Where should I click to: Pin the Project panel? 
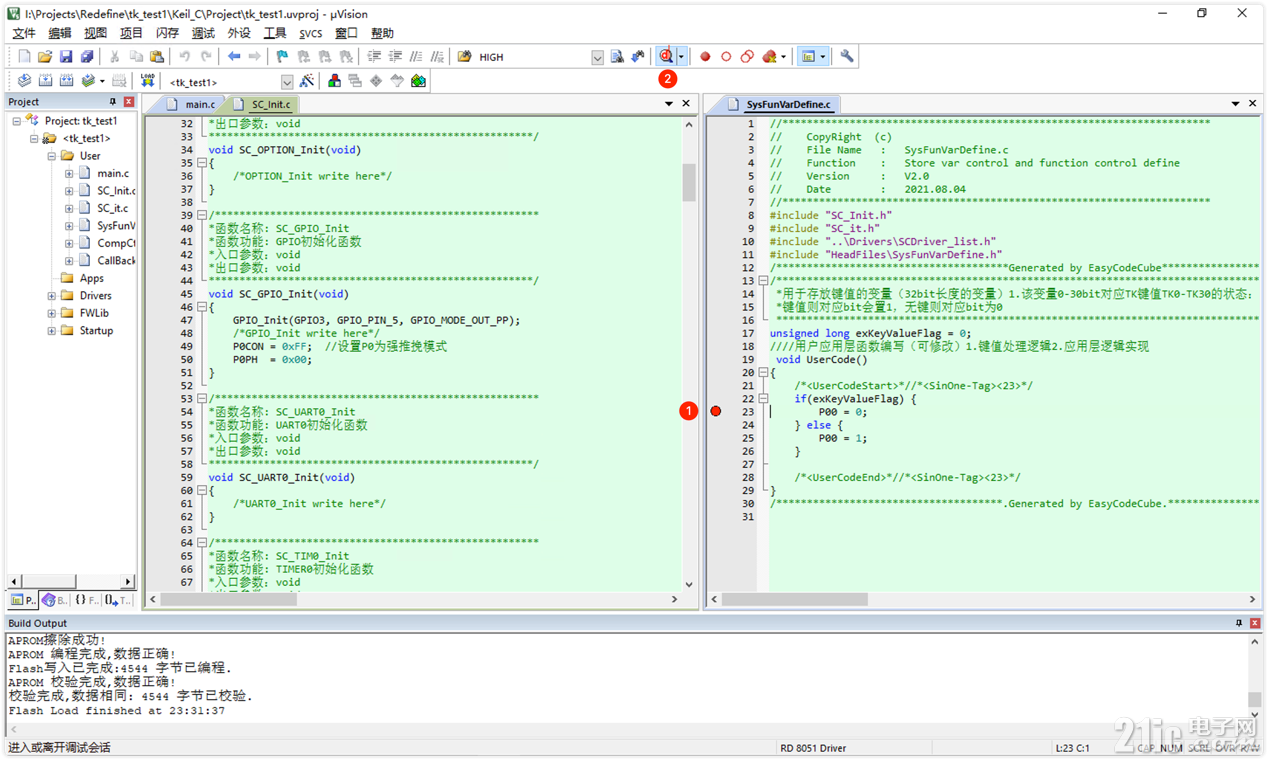[x=113, y=102]
